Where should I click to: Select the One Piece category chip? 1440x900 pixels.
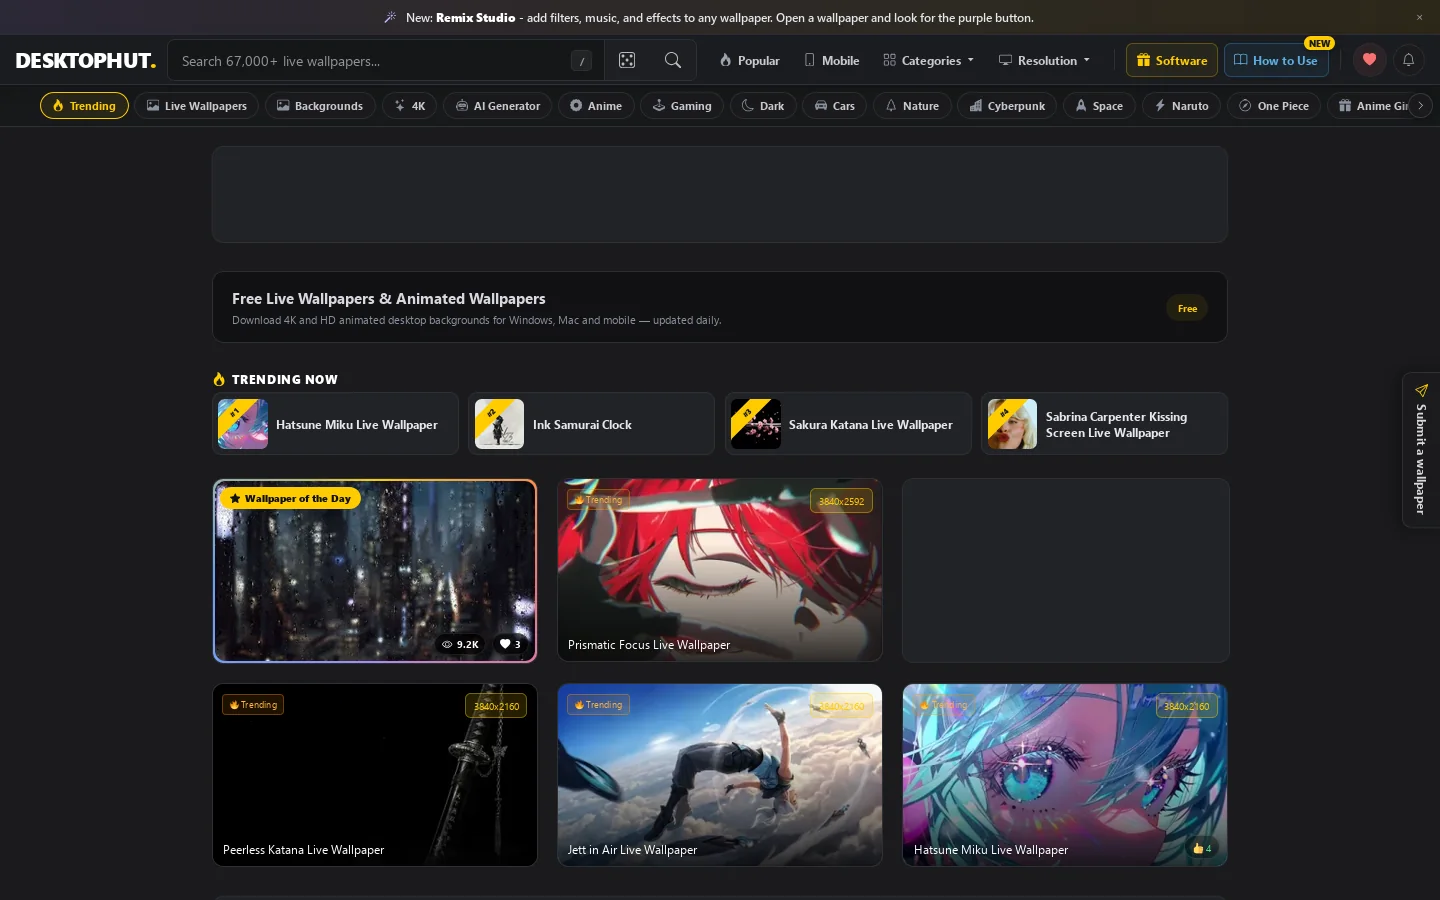point(1274,106)
